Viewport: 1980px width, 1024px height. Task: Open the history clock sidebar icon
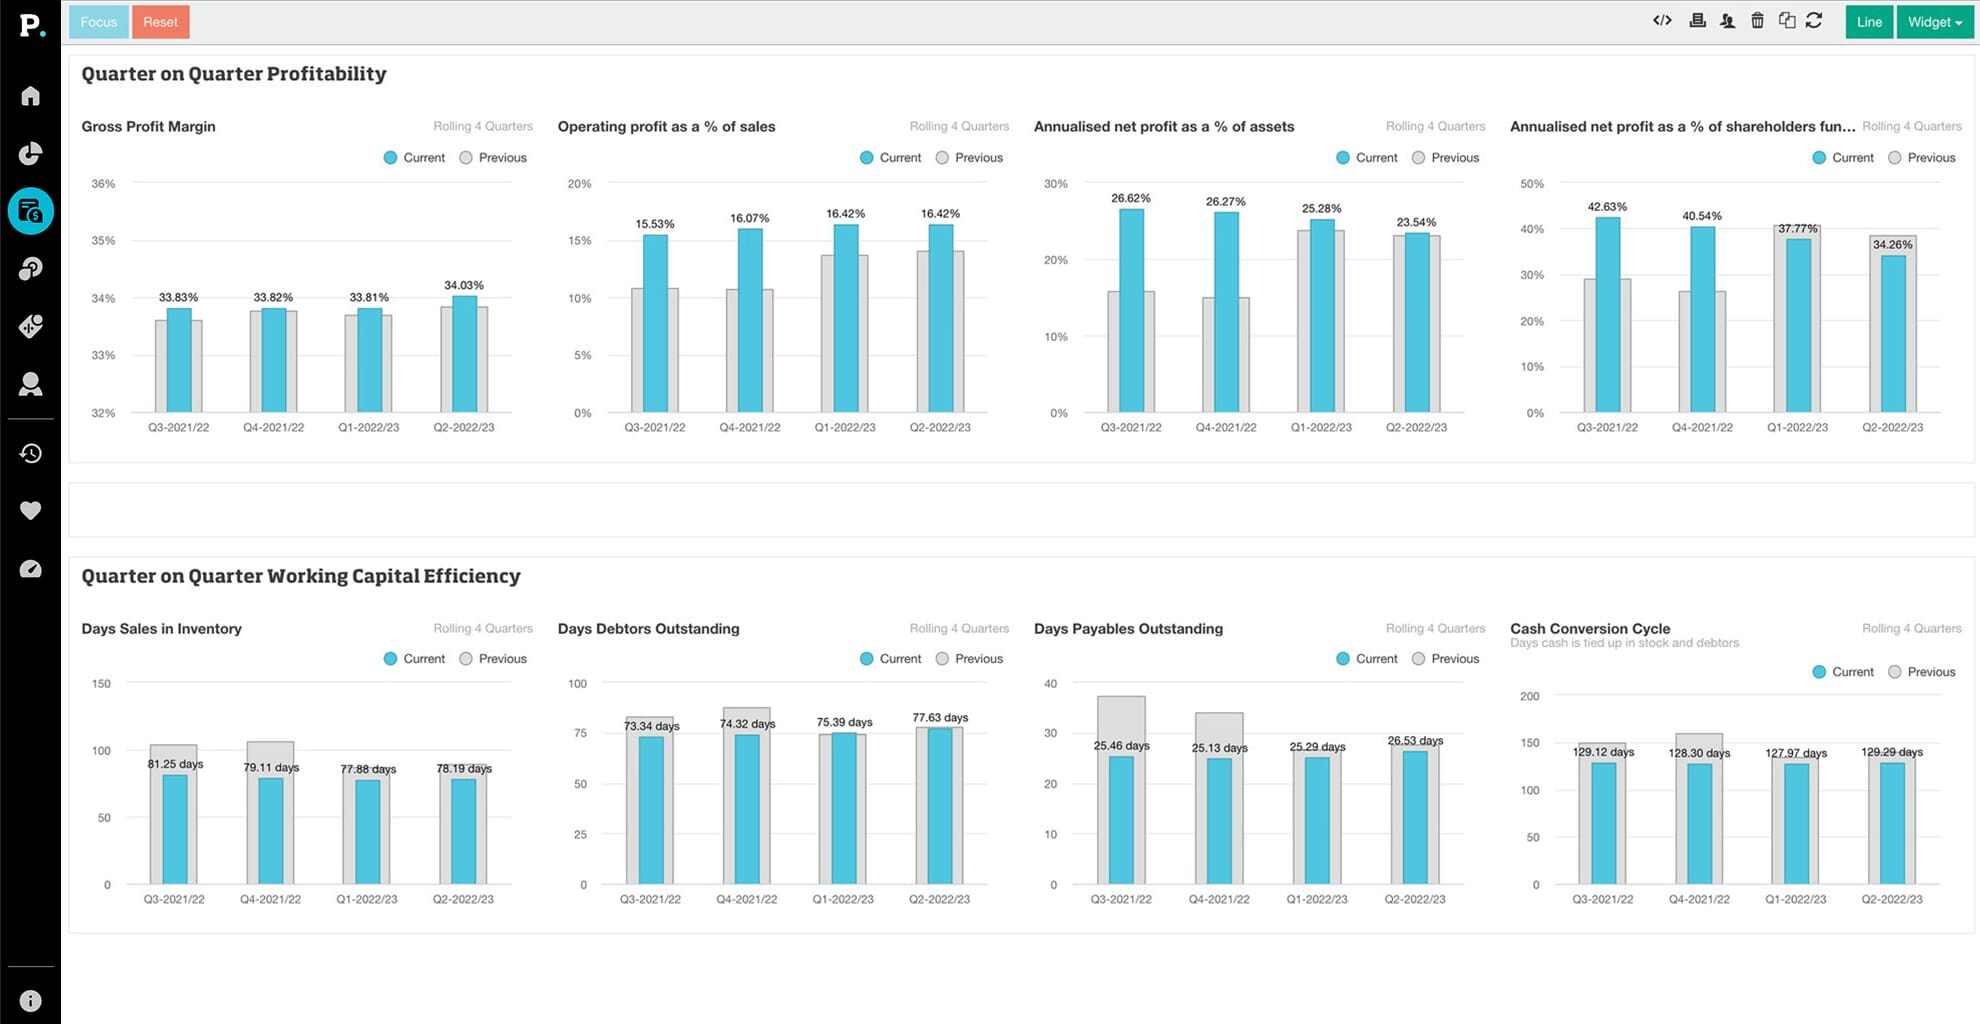click(31, 453)
